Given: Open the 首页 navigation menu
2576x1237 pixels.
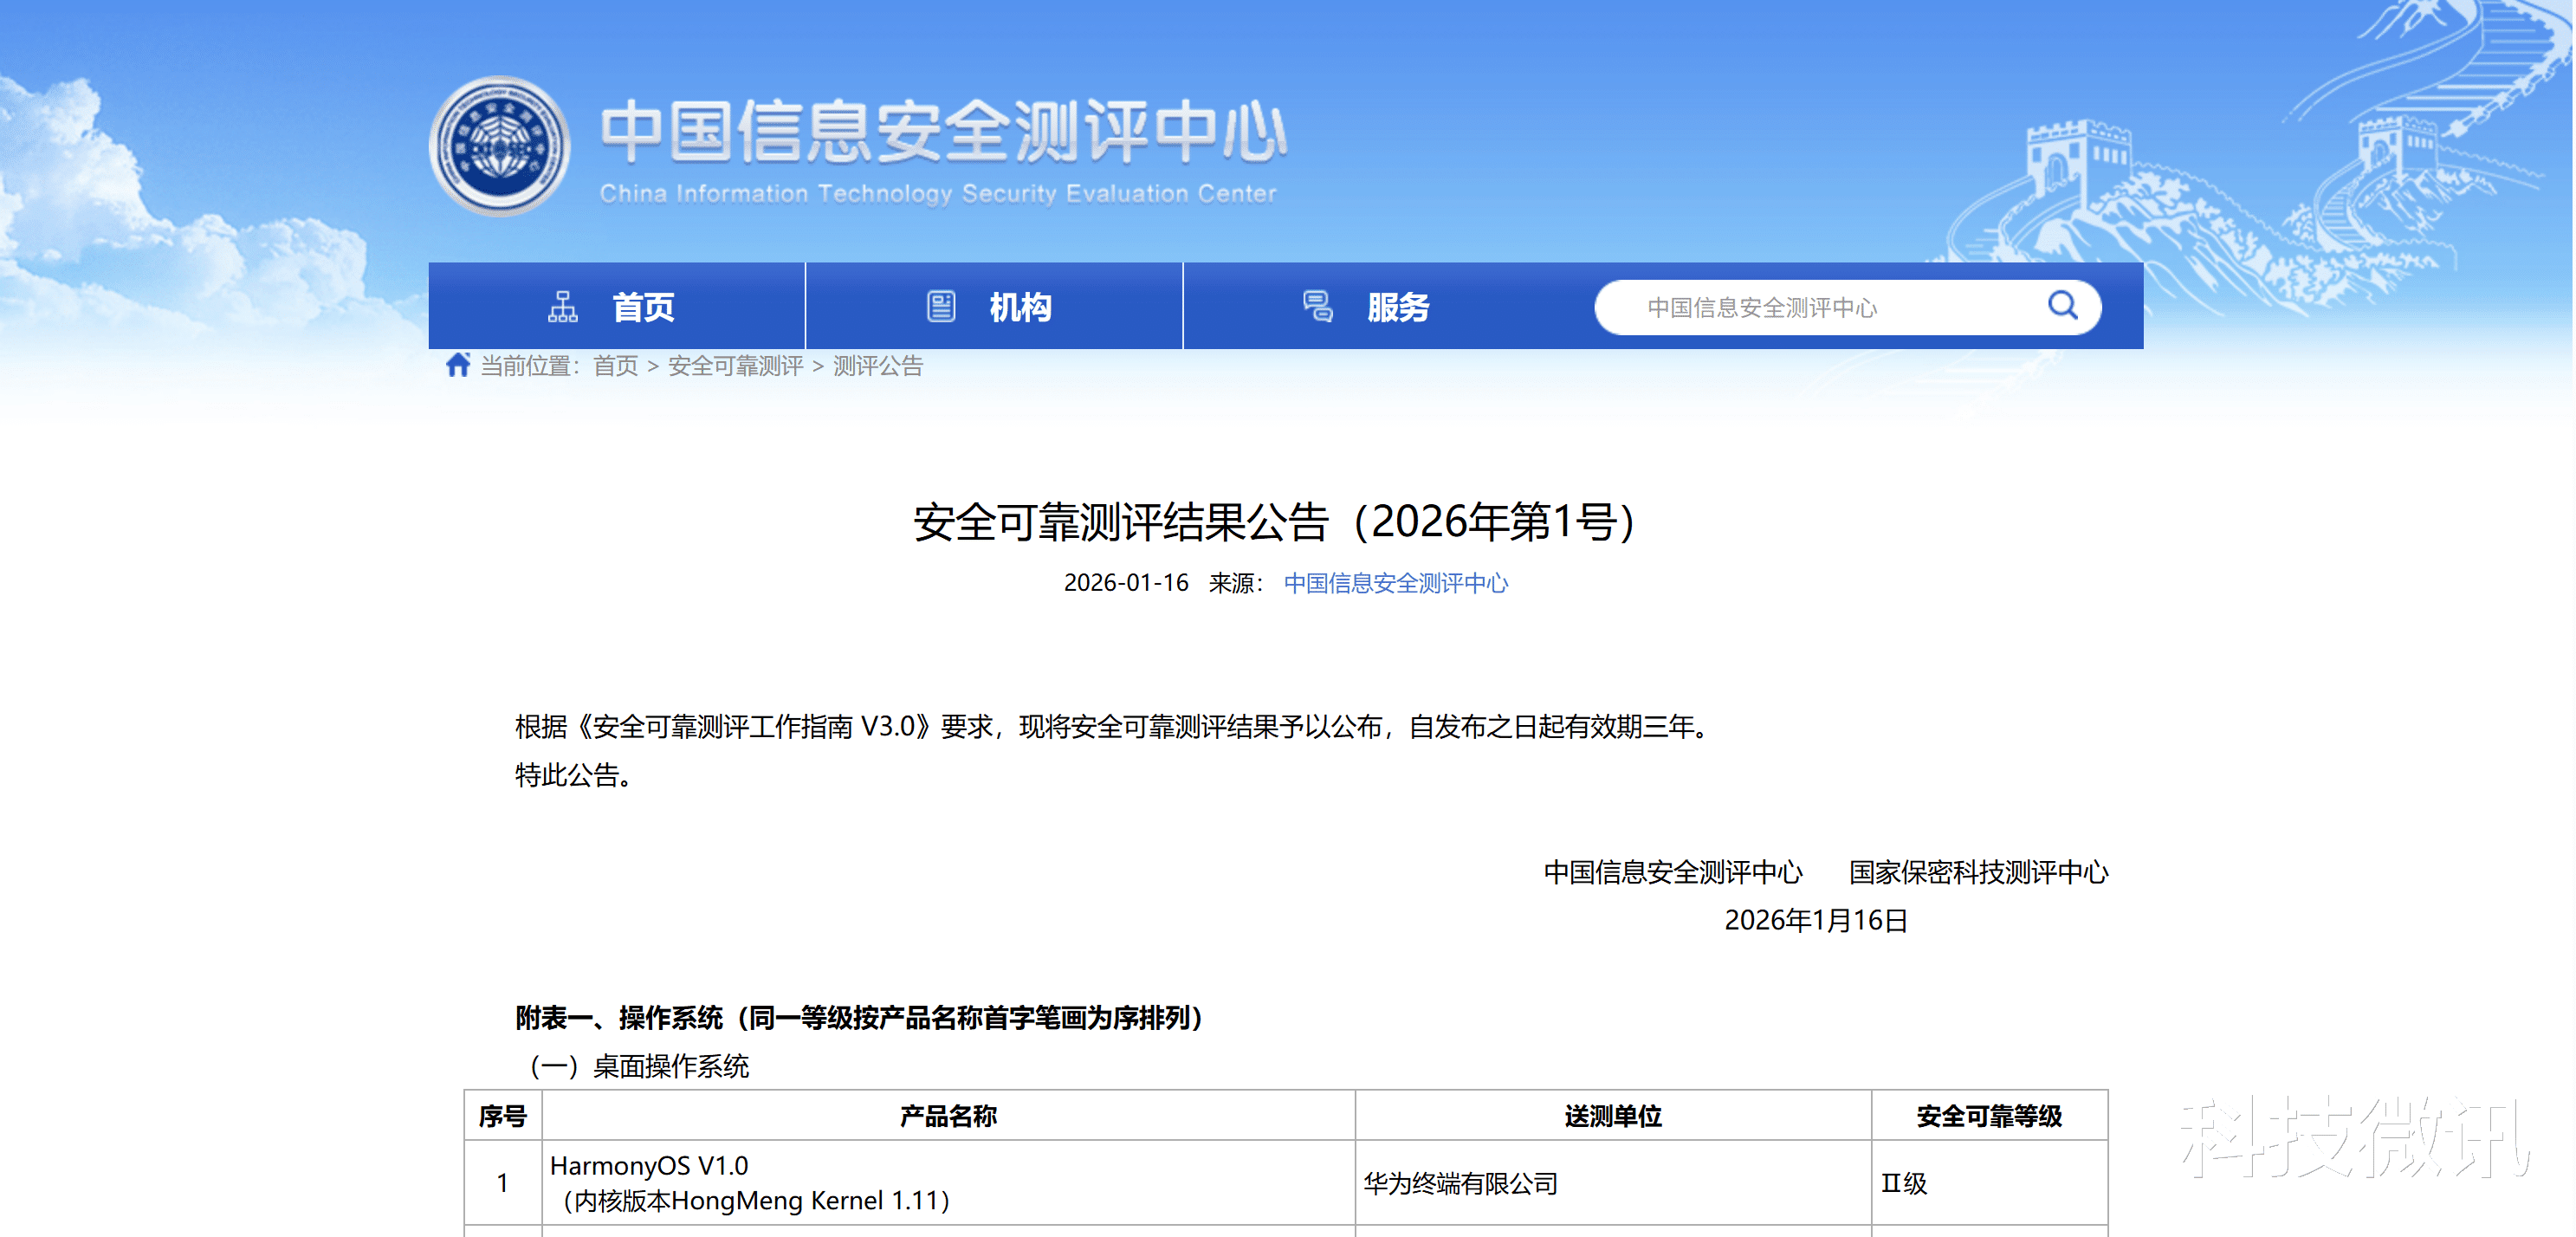Looking at the screenshot, I should coord(617,306).
